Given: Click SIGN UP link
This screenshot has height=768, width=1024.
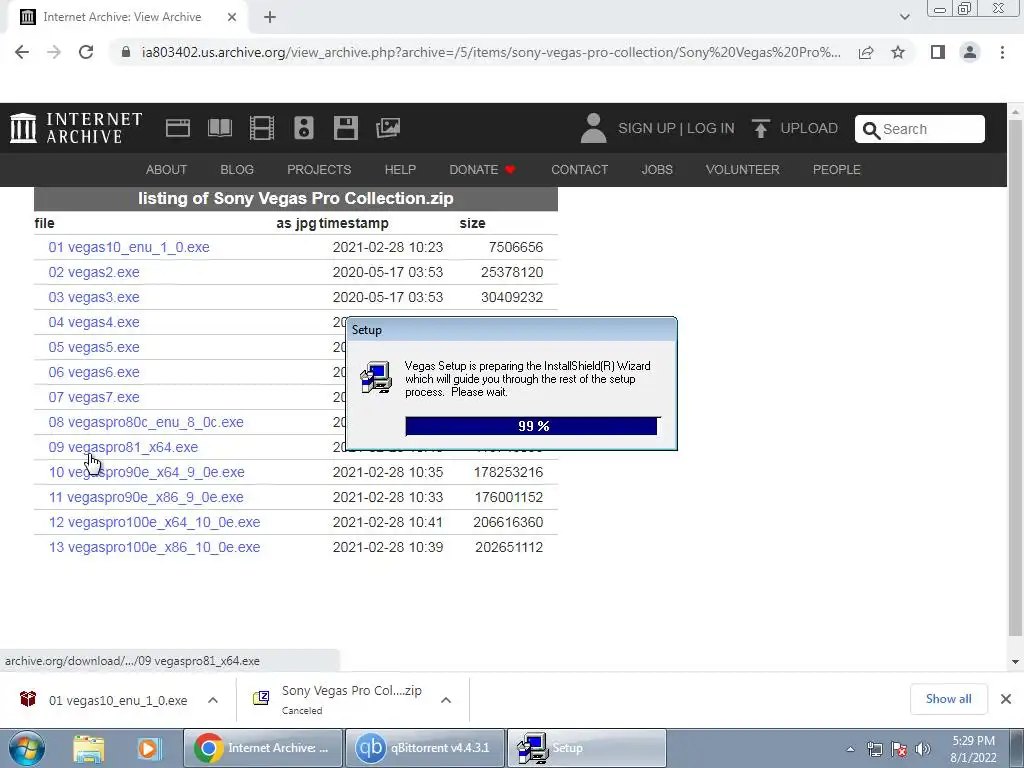Looking at the screenshot, I should pyautogui.click(x=647, y=128).
